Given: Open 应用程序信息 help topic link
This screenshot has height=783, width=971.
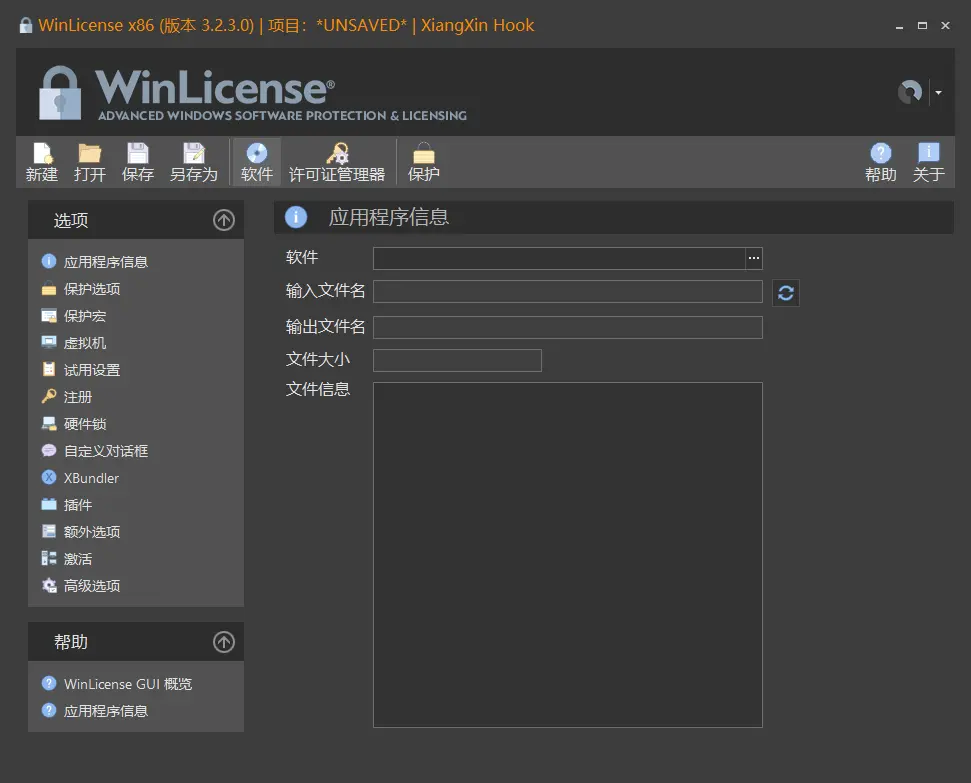Looking at the screenshot, I should coord(95,711).
